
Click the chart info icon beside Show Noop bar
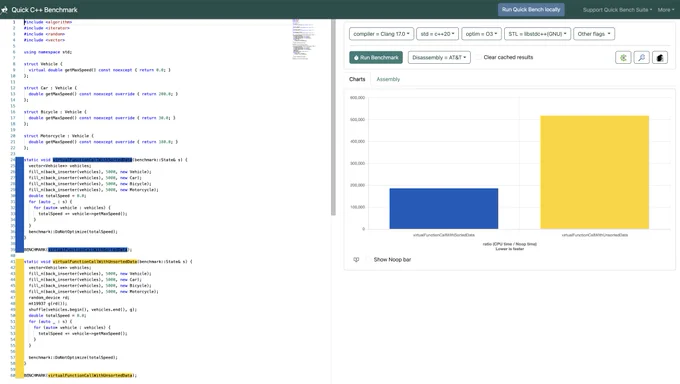tap(356, 259)
